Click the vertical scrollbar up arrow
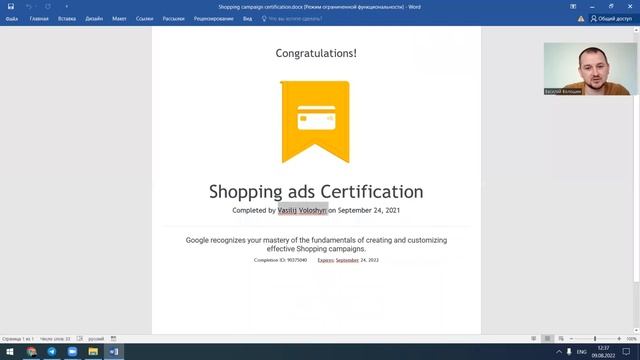The image size is (640, 360). (x=636, y=30)
